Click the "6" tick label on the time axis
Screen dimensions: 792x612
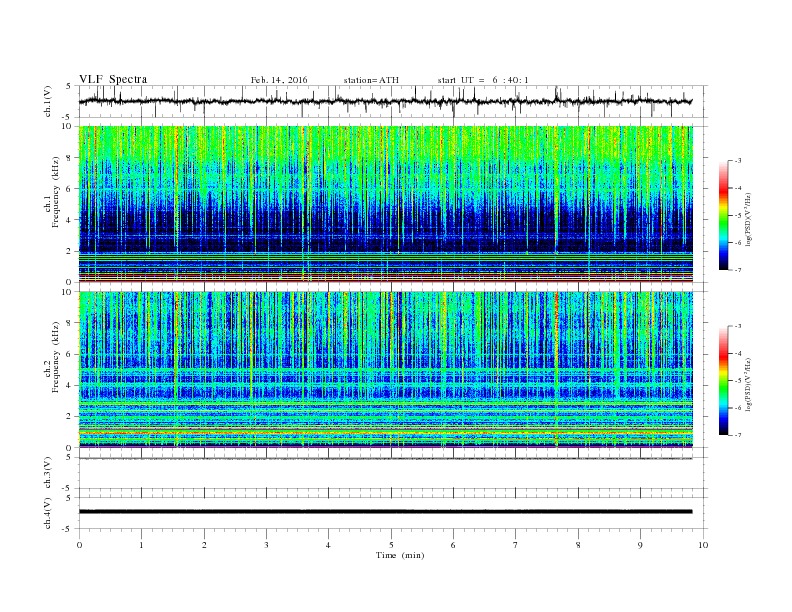click(453, 545)
